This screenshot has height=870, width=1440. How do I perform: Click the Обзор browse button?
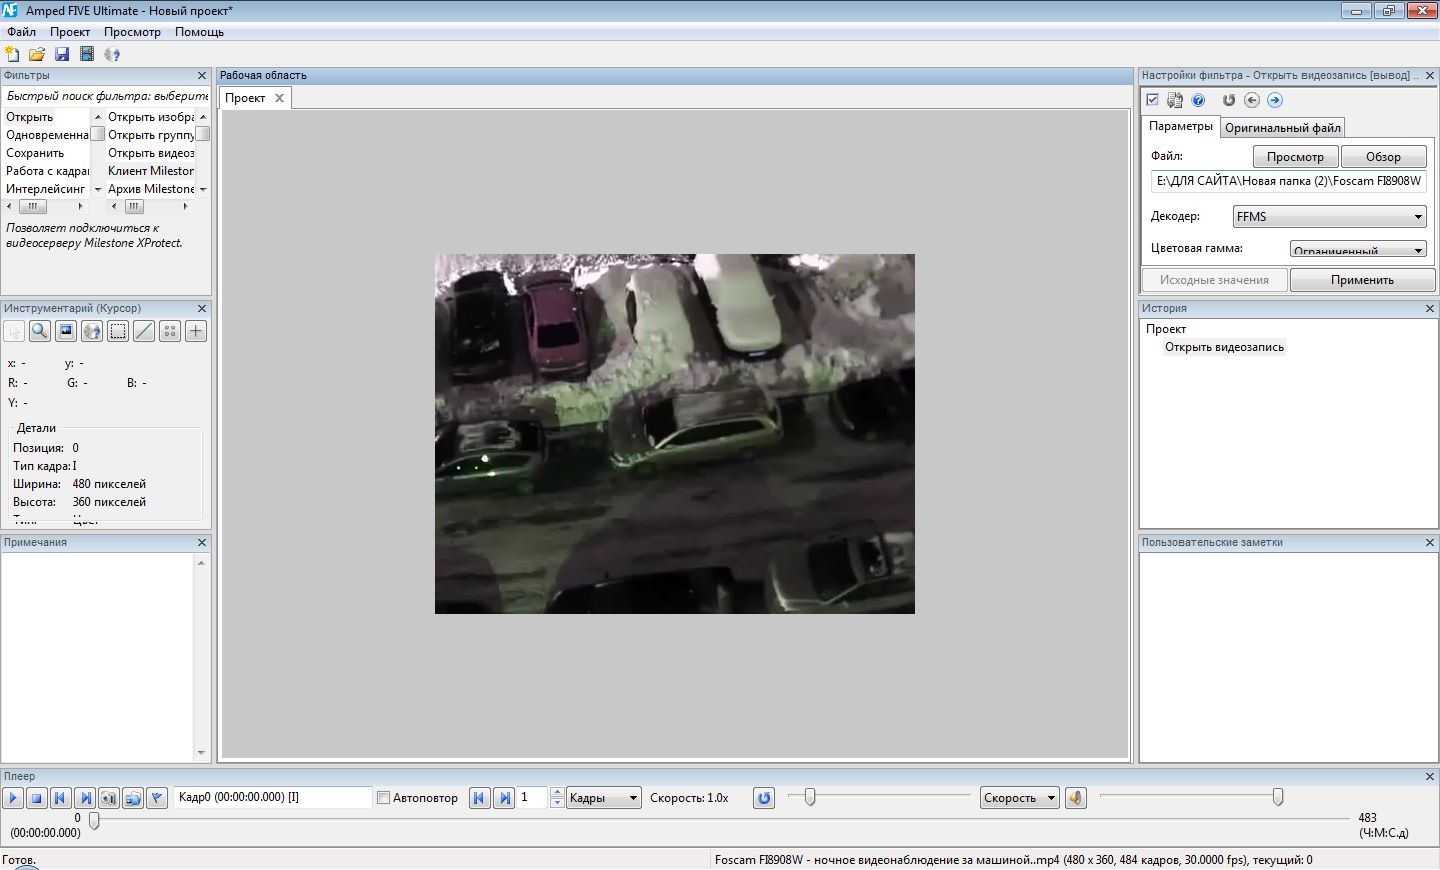coord(1382,157)
